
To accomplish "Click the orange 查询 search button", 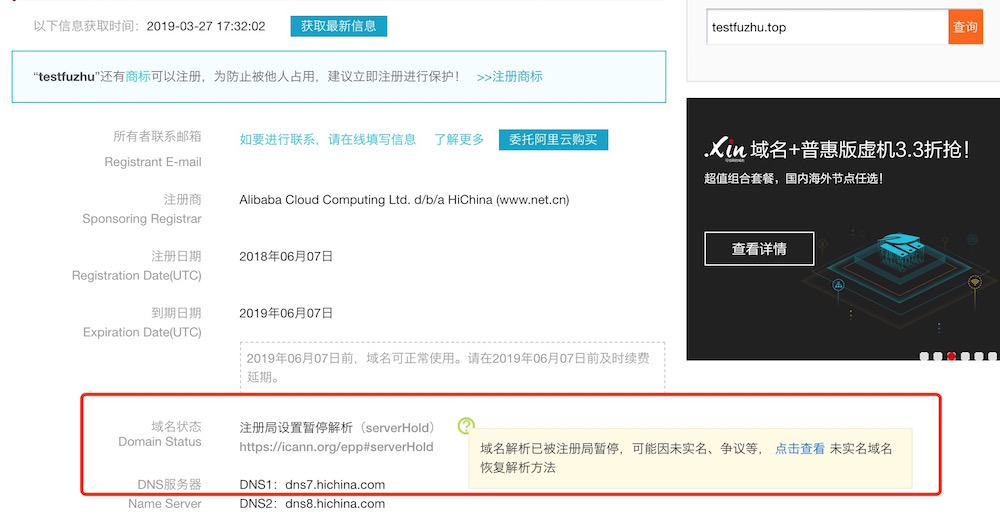I will 965,27.
